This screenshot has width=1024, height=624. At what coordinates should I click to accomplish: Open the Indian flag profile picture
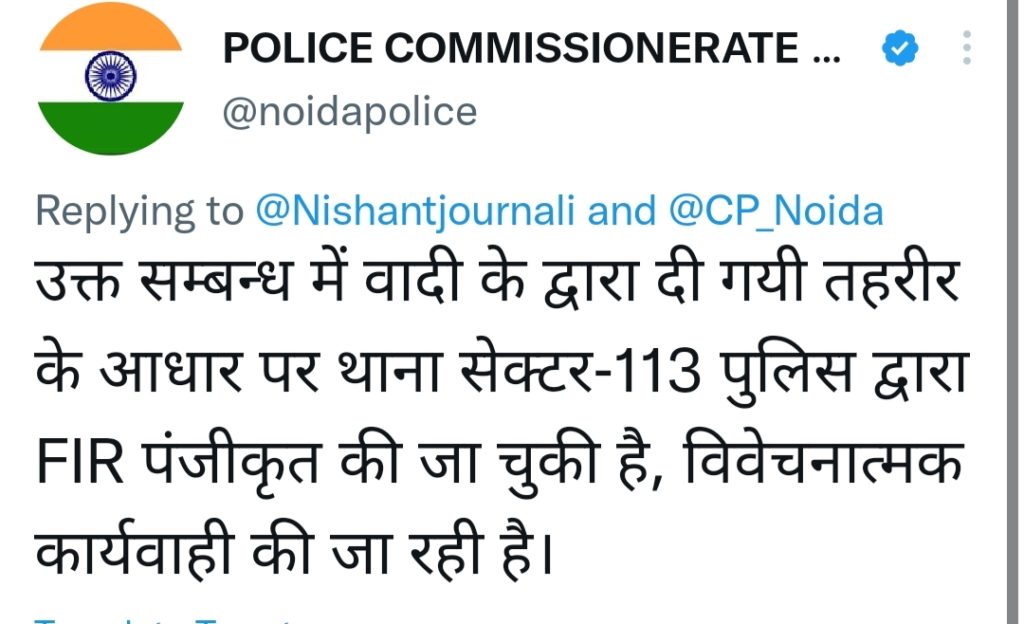110,78
